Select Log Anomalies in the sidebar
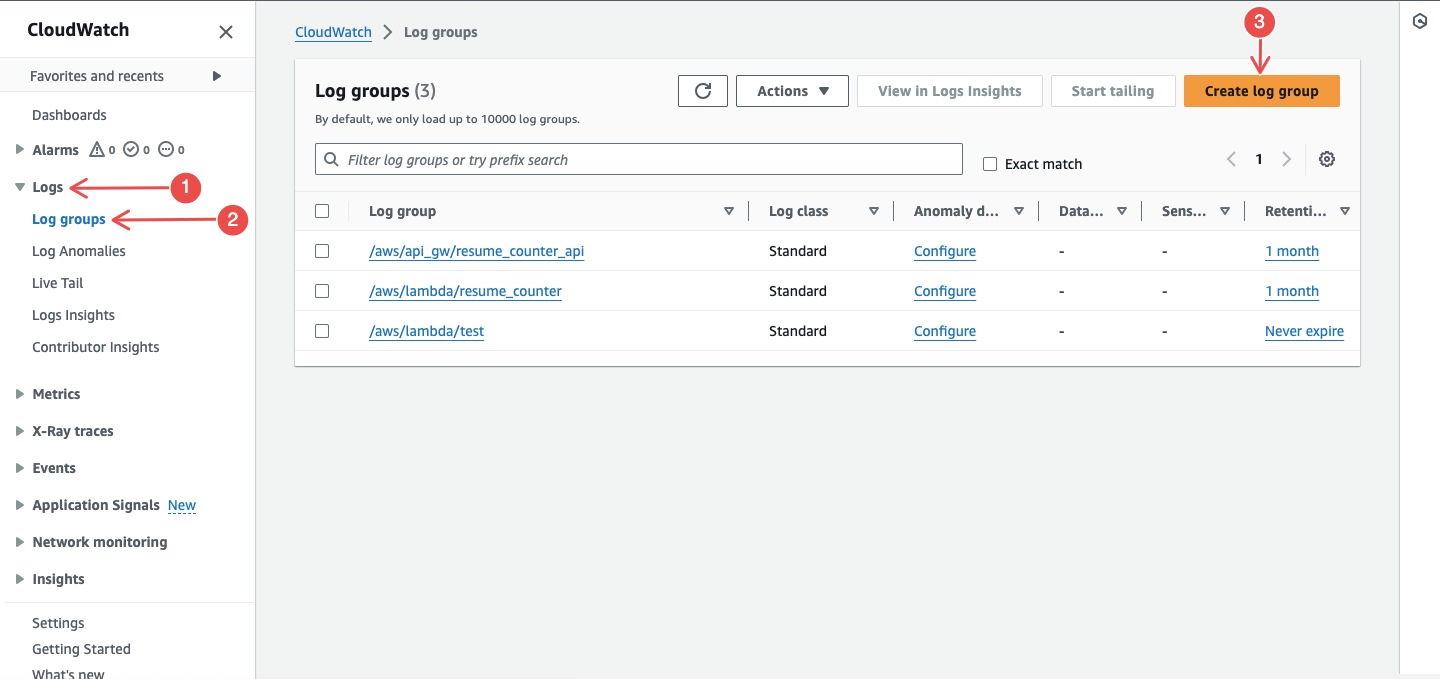This screenshot has width=1440, height=679. [78, 250]
